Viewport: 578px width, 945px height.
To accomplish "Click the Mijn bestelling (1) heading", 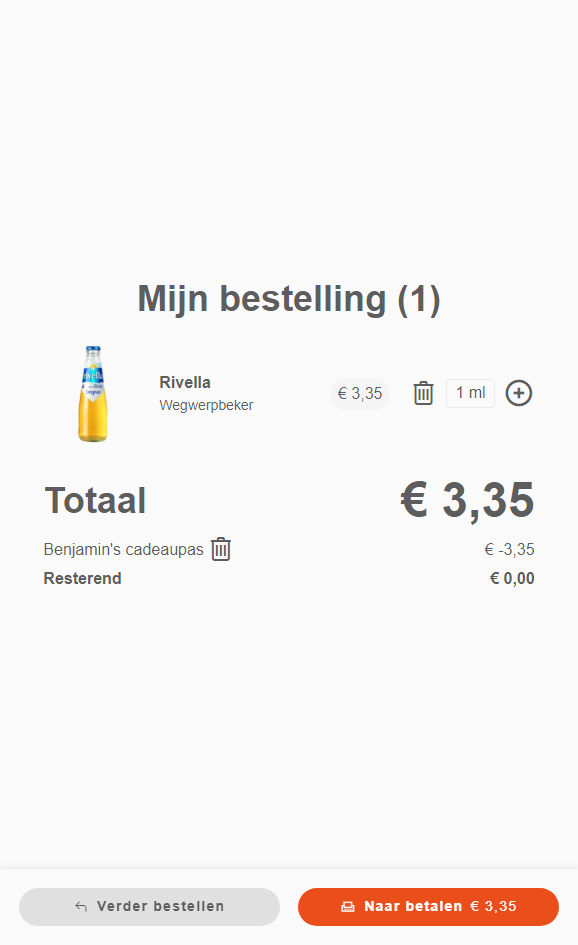I will tap(289, 299).
